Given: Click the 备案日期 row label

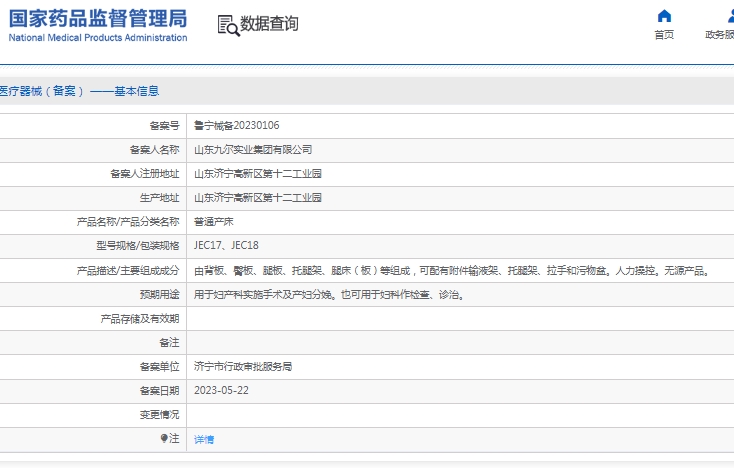Looking at the screenshot, I should [160, 390].
